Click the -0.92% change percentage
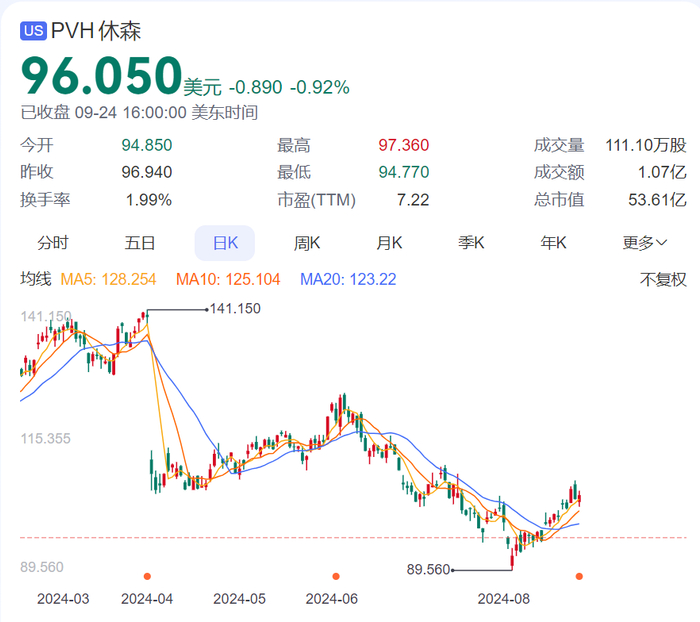This screenshot has height=622, width=700. tap(320, 88)
